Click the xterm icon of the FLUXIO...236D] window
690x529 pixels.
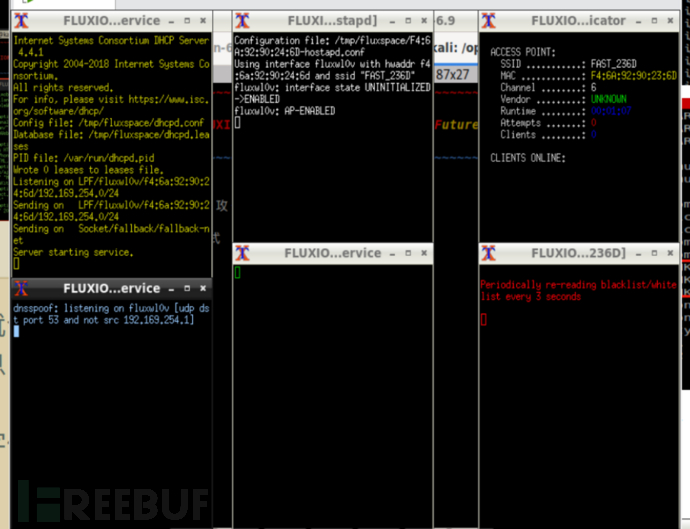(x=488, y=253)
